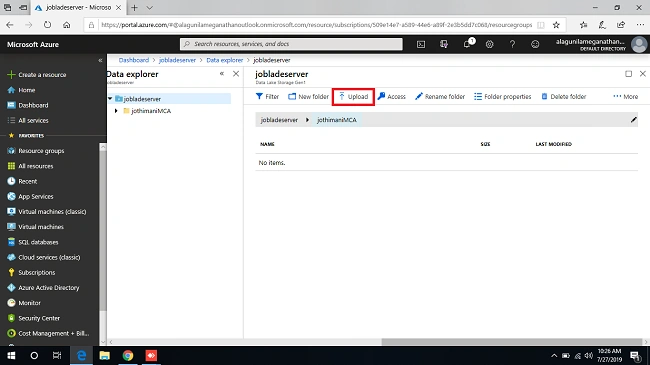Click jobladeserver in path bar

point(279,120)
